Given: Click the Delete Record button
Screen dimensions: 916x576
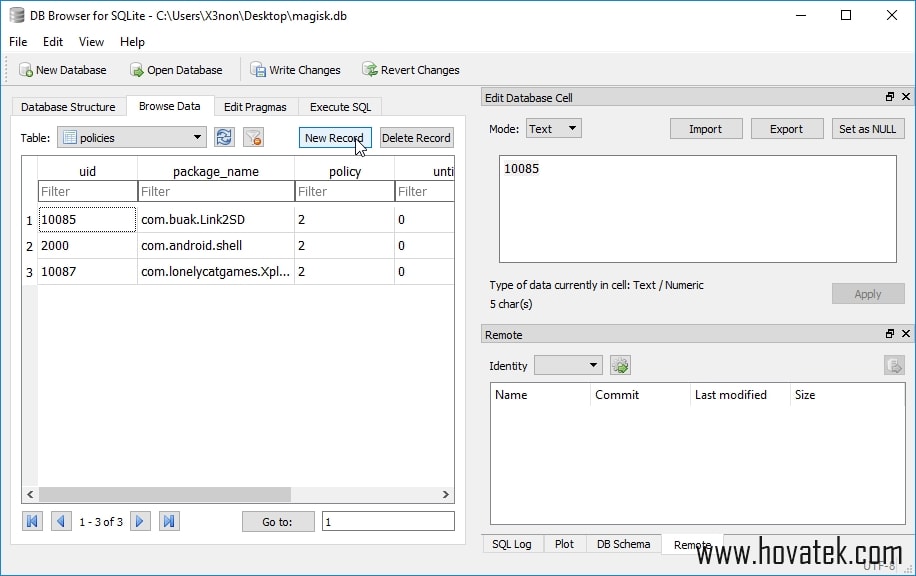Looking at the screenshot, I should click(x=416, y=138).
